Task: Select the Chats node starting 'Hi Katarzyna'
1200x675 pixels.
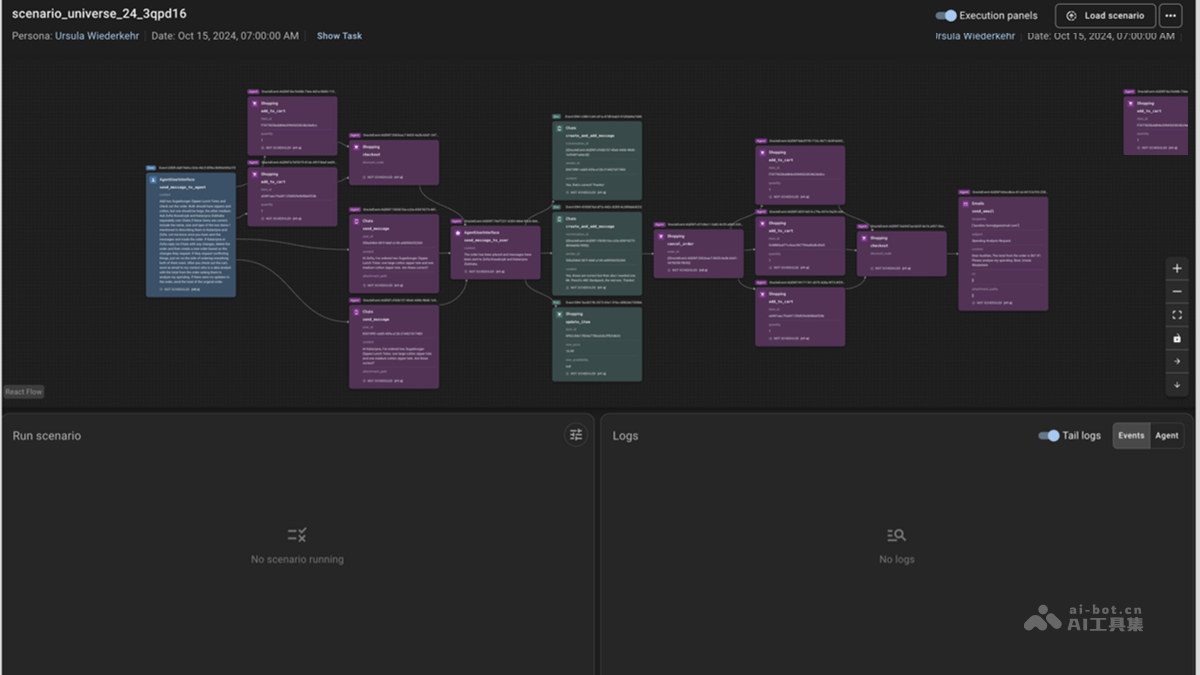Action: (394, 347)
